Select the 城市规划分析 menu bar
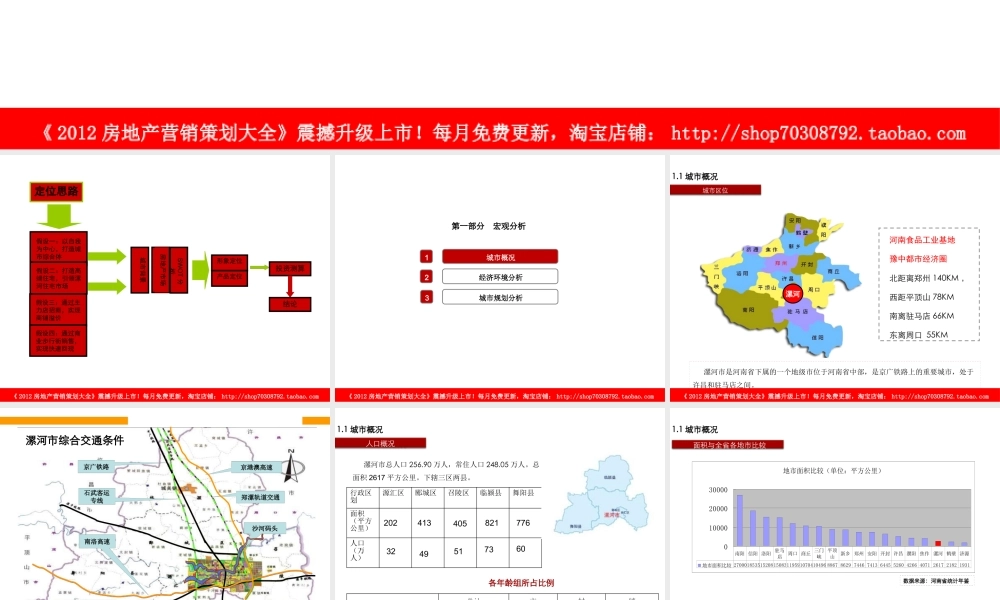The height and width of the screenshot is (600, 1000). (x=500, y=297)
